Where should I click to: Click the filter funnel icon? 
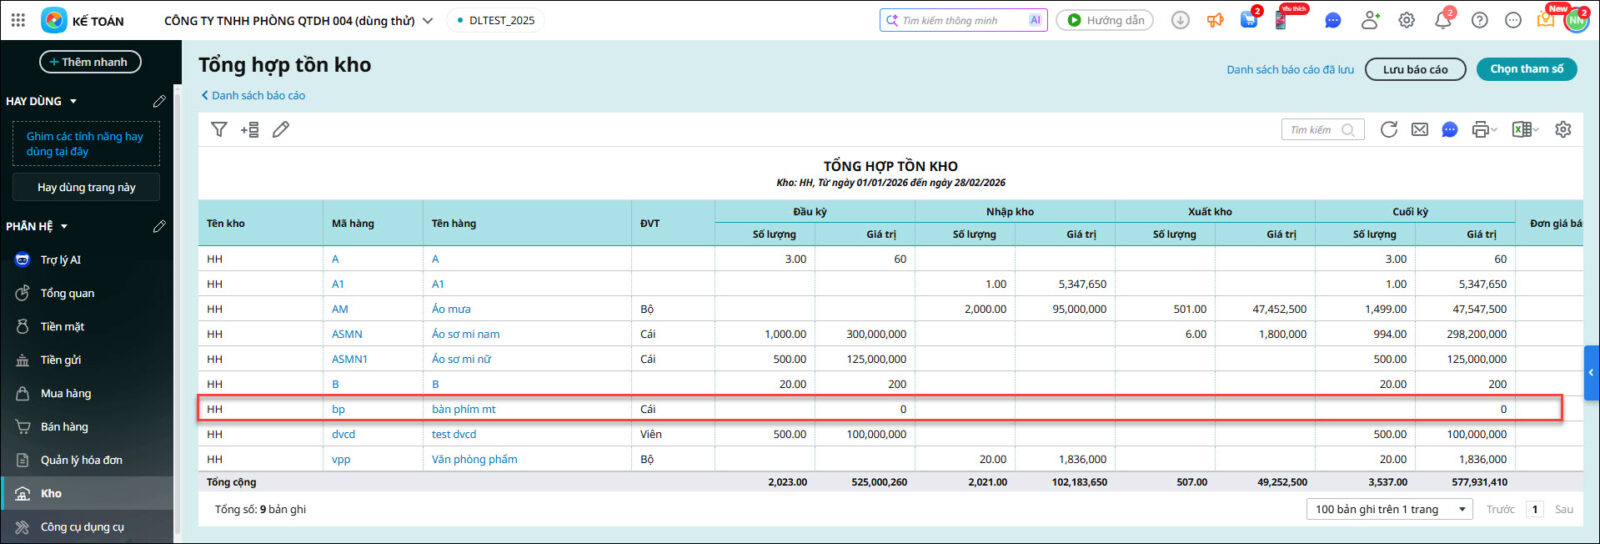pyautogui.click(x=219, y=129)
